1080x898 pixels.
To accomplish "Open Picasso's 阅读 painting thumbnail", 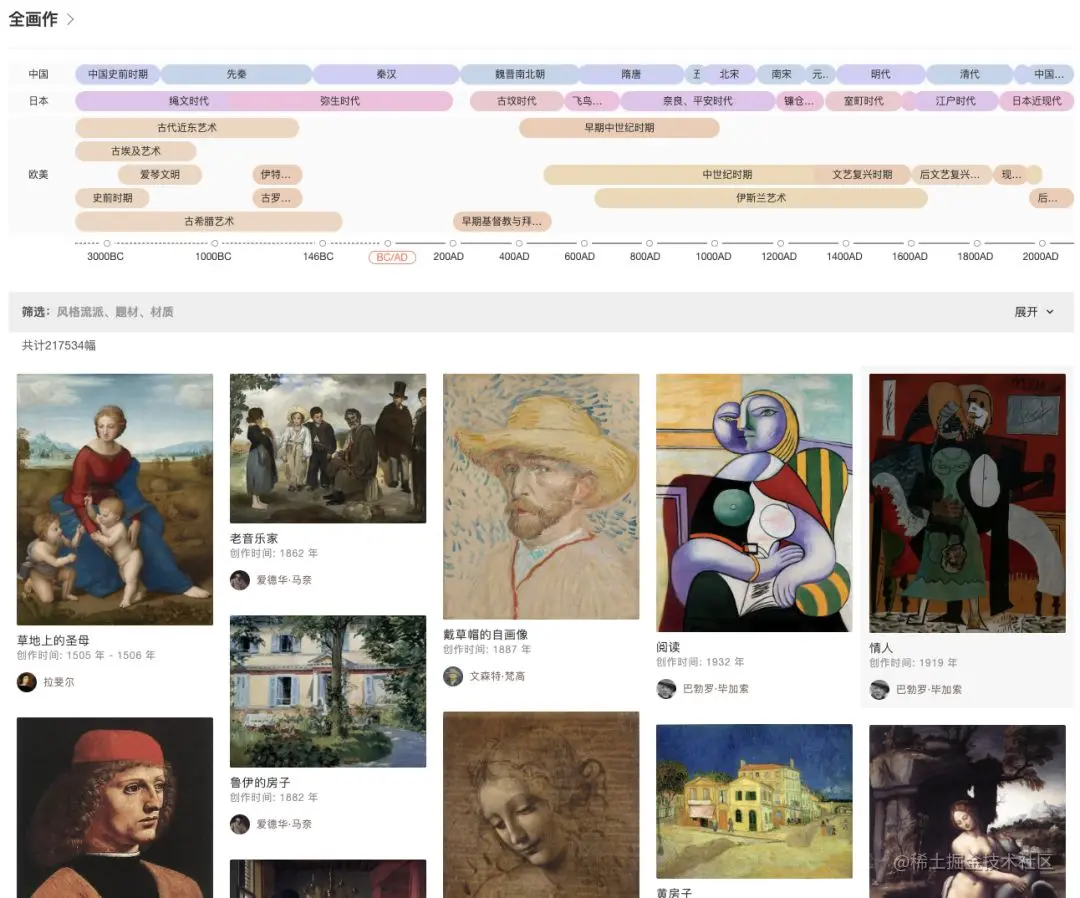I will [754, 503].
